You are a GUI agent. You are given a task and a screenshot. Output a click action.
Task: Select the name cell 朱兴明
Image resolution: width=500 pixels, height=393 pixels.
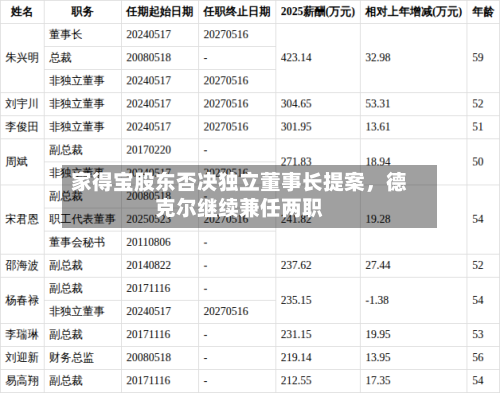click(22, 58)
